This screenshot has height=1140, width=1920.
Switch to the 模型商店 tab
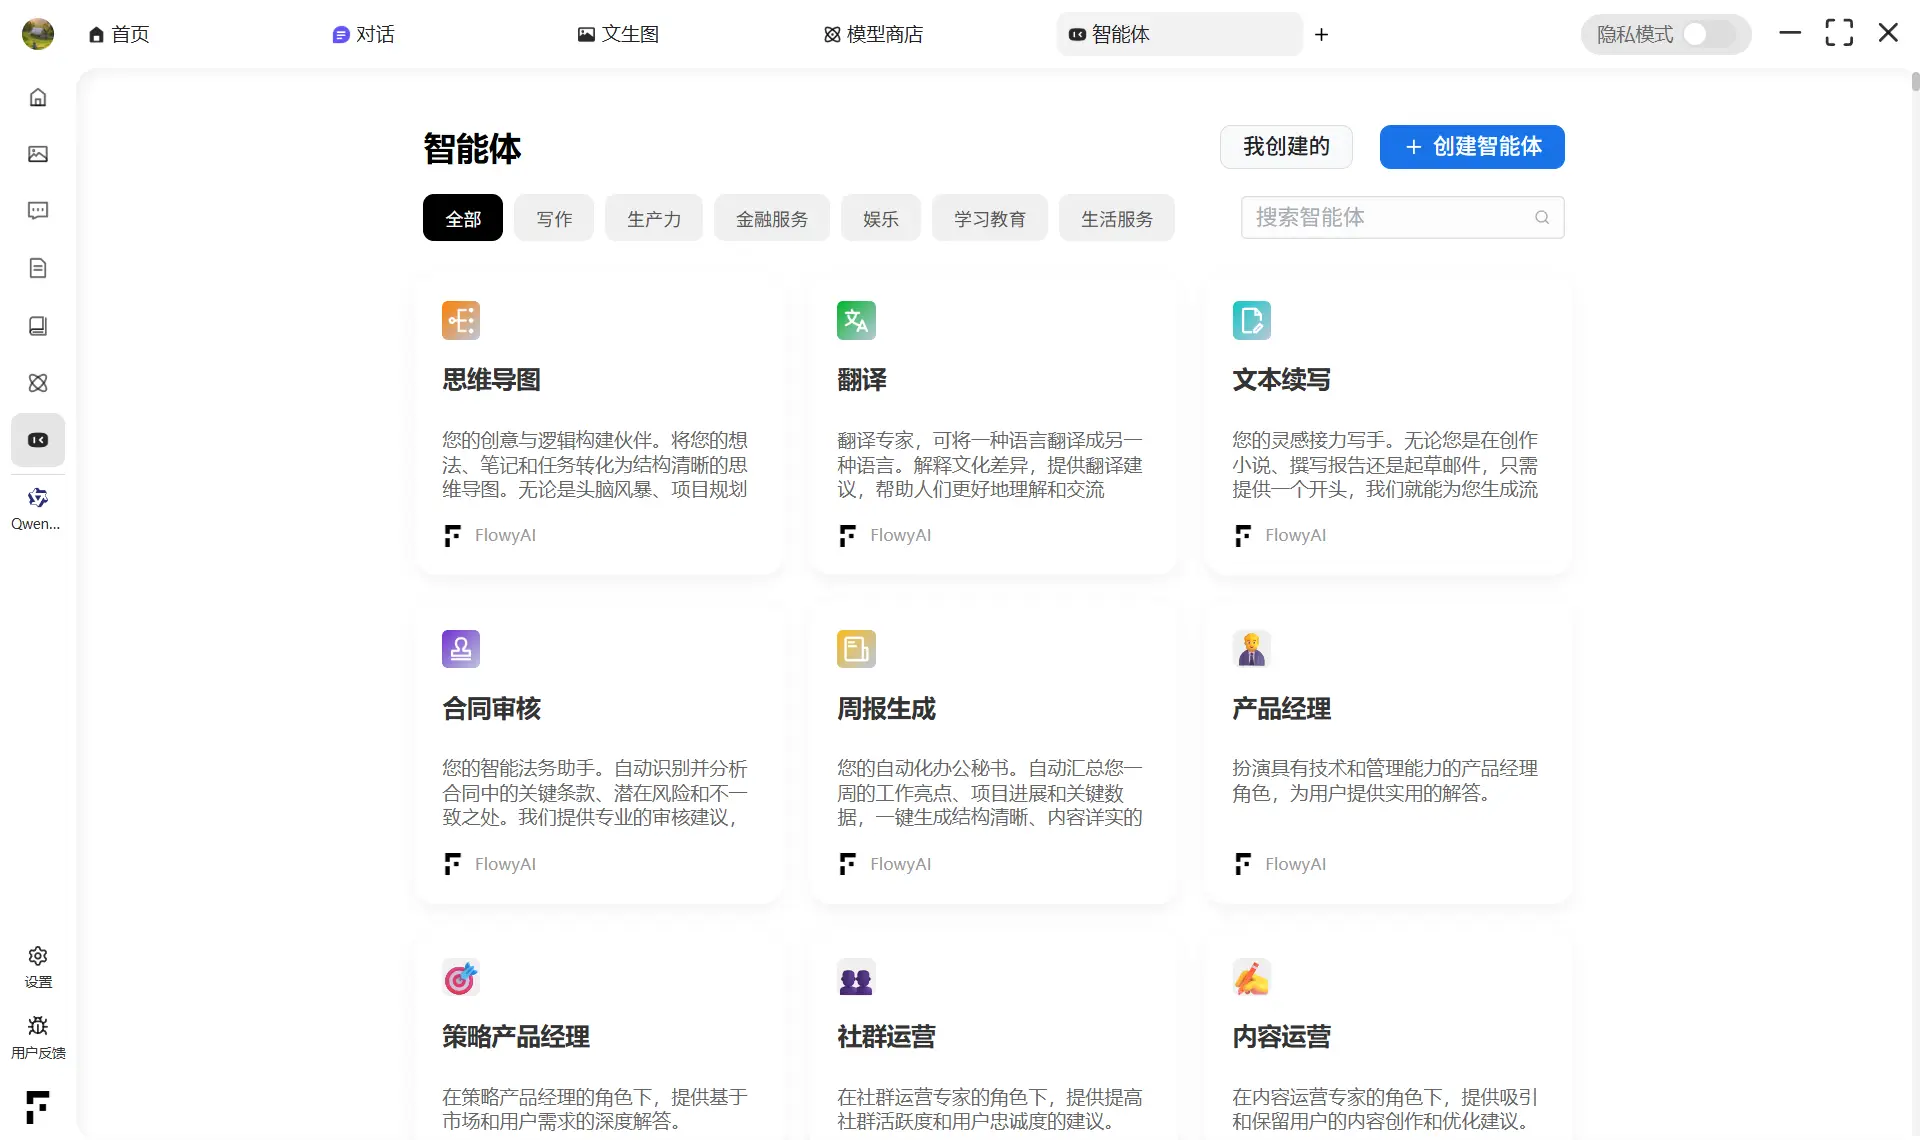(x=873, y=34)
